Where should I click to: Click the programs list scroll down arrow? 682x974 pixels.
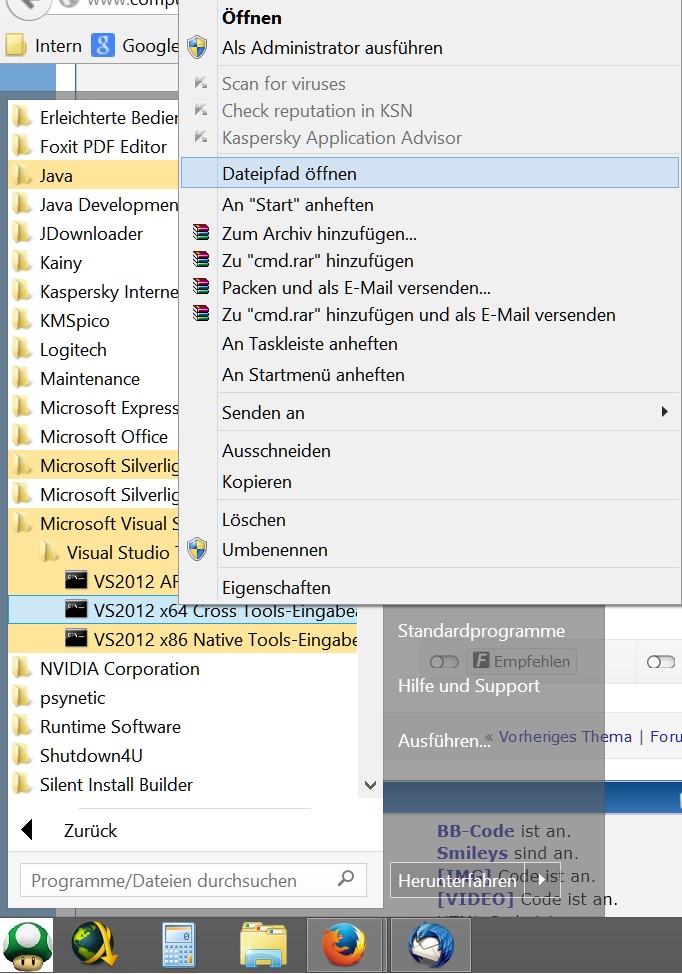(x=370, y=785)
